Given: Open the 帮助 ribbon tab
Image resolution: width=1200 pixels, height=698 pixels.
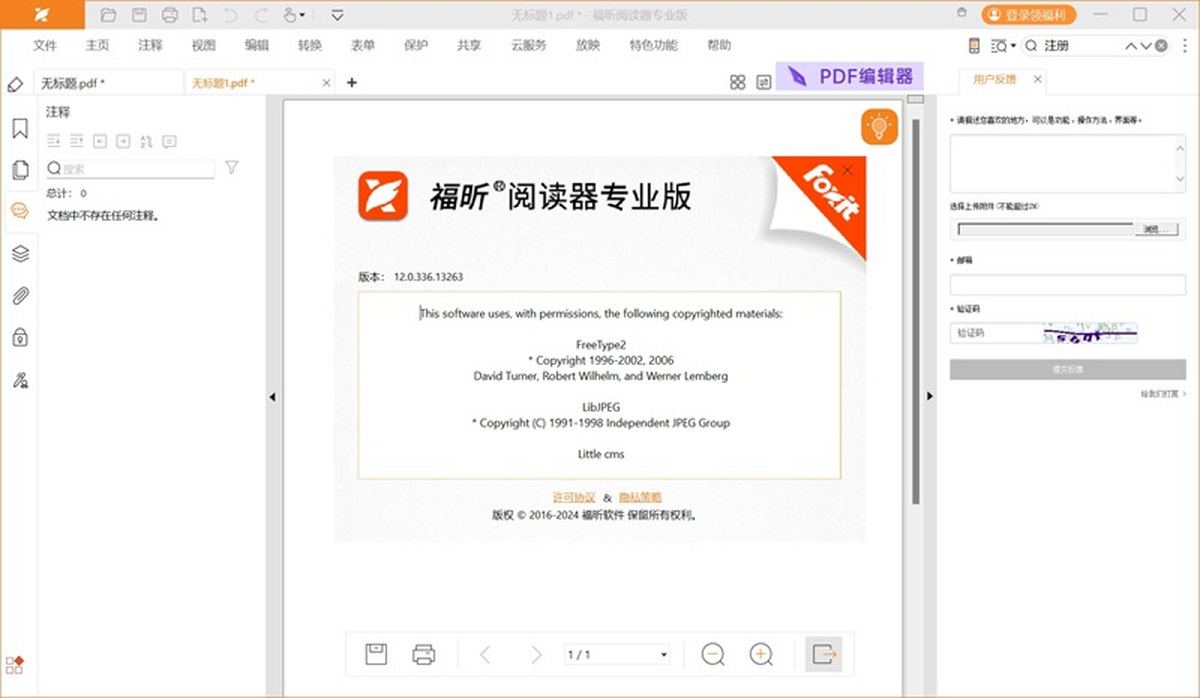Looking at the screenshot, I should coord(718,46).
